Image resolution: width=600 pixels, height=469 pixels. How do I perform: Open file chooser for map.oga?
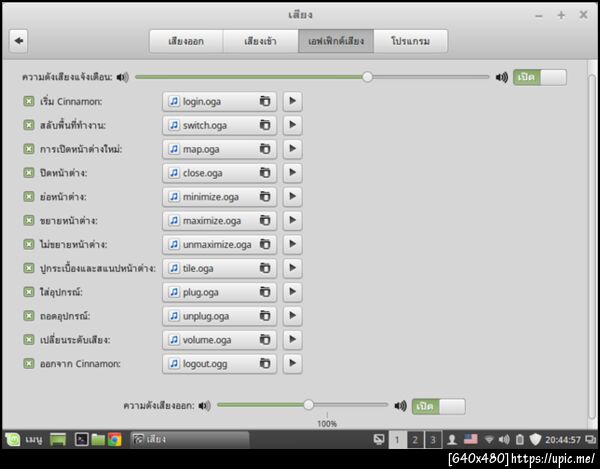[219, 149]
